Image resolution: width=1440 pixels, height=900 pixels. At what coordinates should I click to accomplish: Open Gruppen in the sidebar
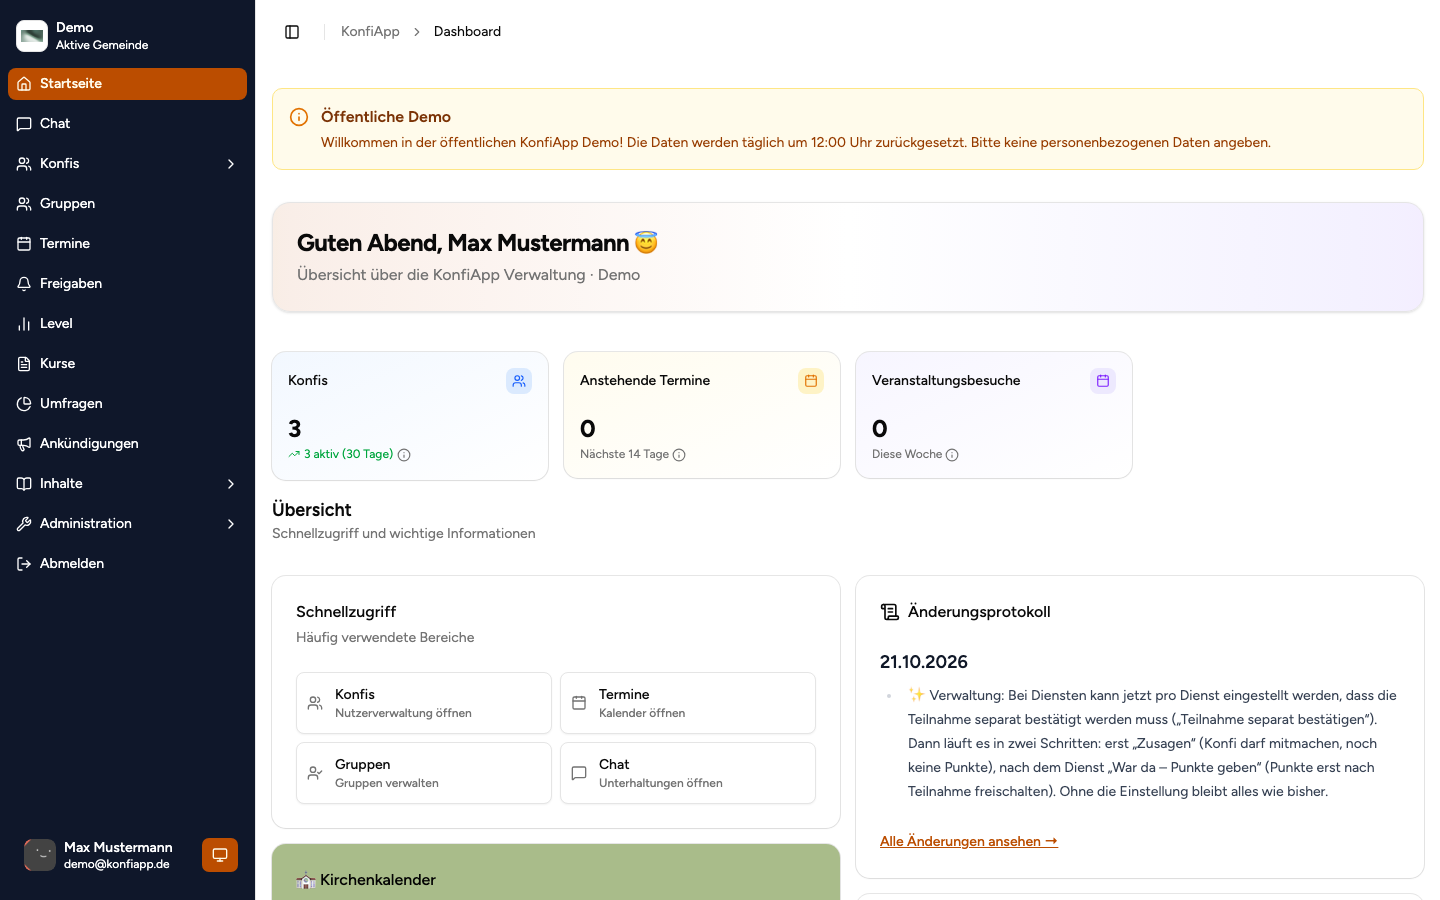click(127, 204)
